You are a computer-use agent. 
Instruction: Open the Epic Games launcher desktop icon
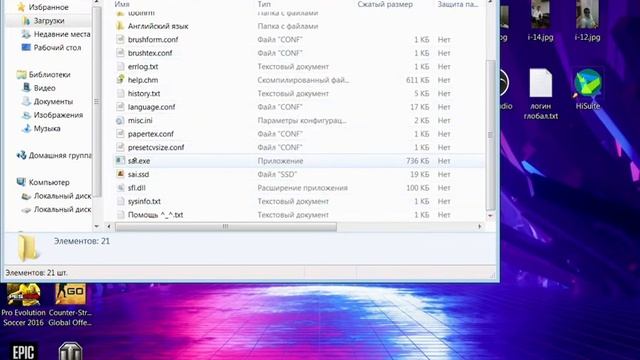(x=23, y=351)
